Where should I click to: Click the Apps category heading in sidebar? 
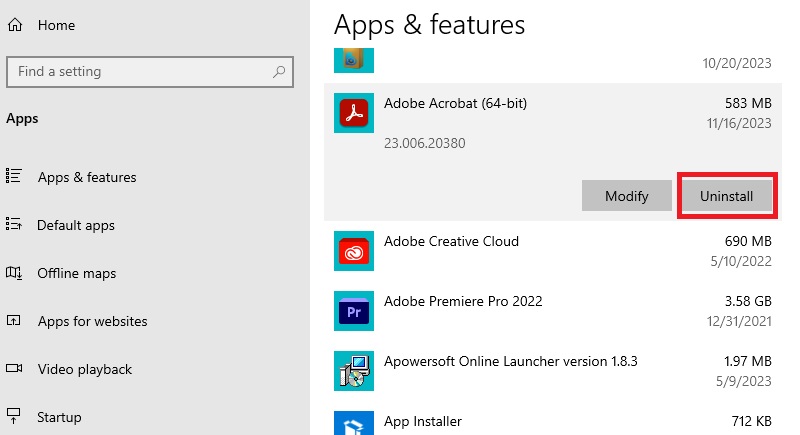22,119
